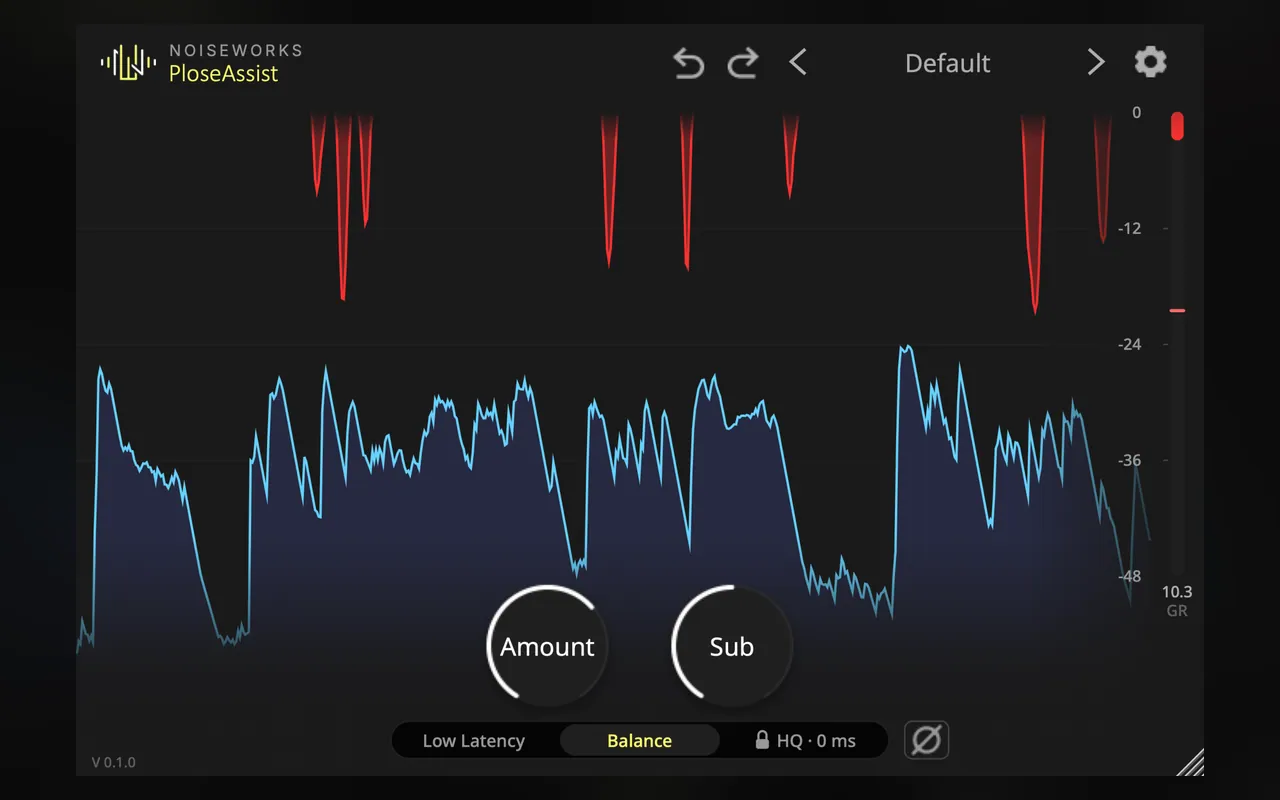The height and width of the screenshot is (800, 1280).
Task: Open the settings gear
Action: click(1150, 62)
